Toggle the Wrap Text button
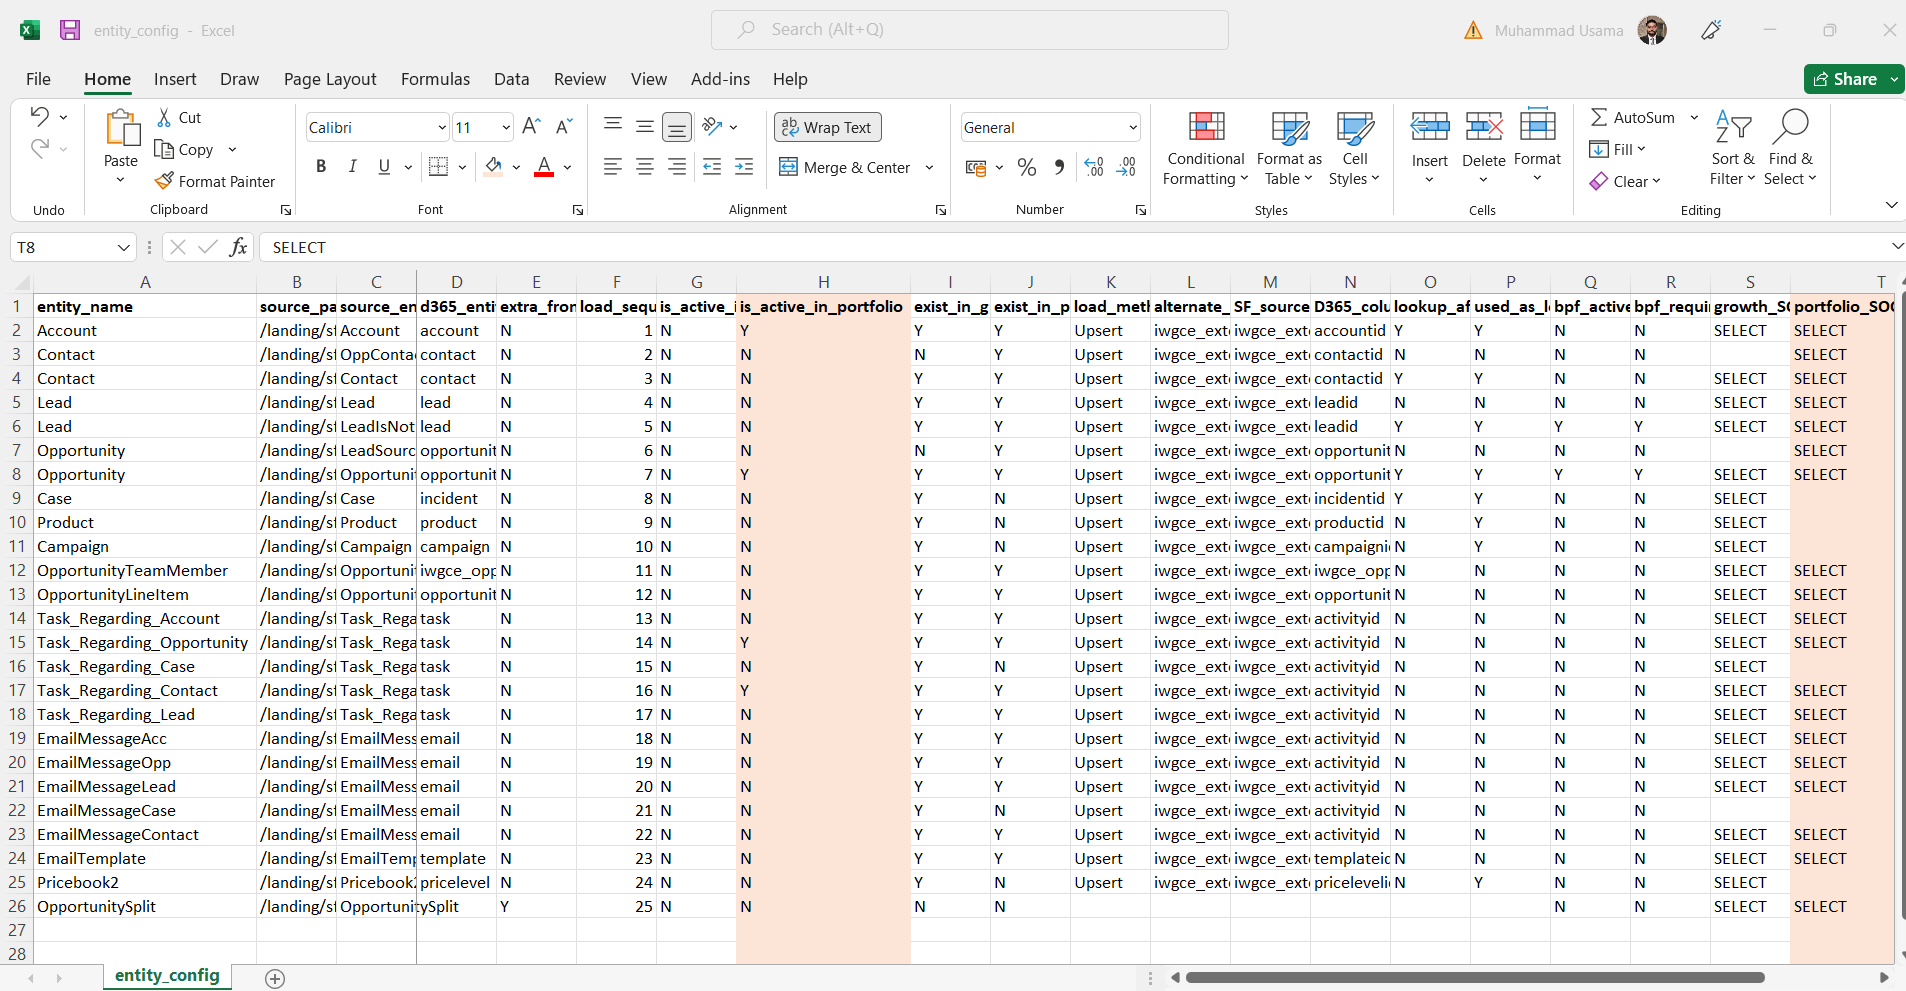Image resolution: width=1906 pixels, height=991 pixels. click(827, 127)
